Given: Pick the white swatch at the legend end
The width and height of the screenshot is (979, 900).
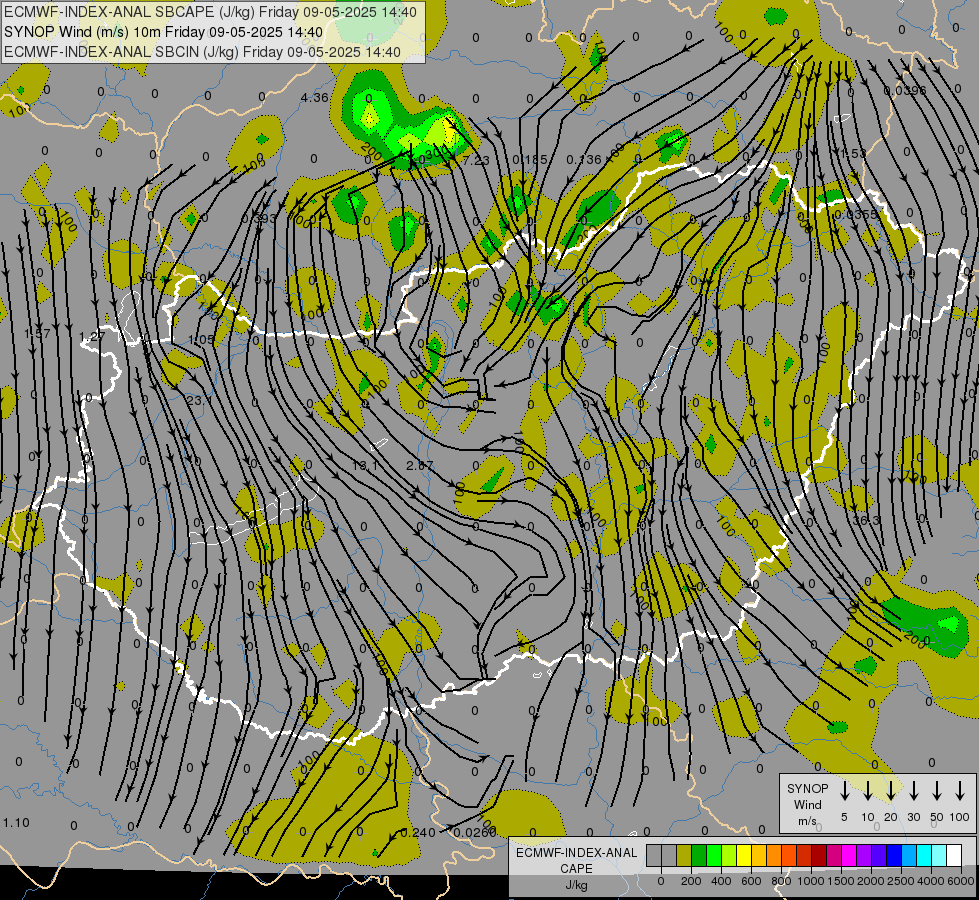Looking at the screenshot, I should tap(955, 855).
